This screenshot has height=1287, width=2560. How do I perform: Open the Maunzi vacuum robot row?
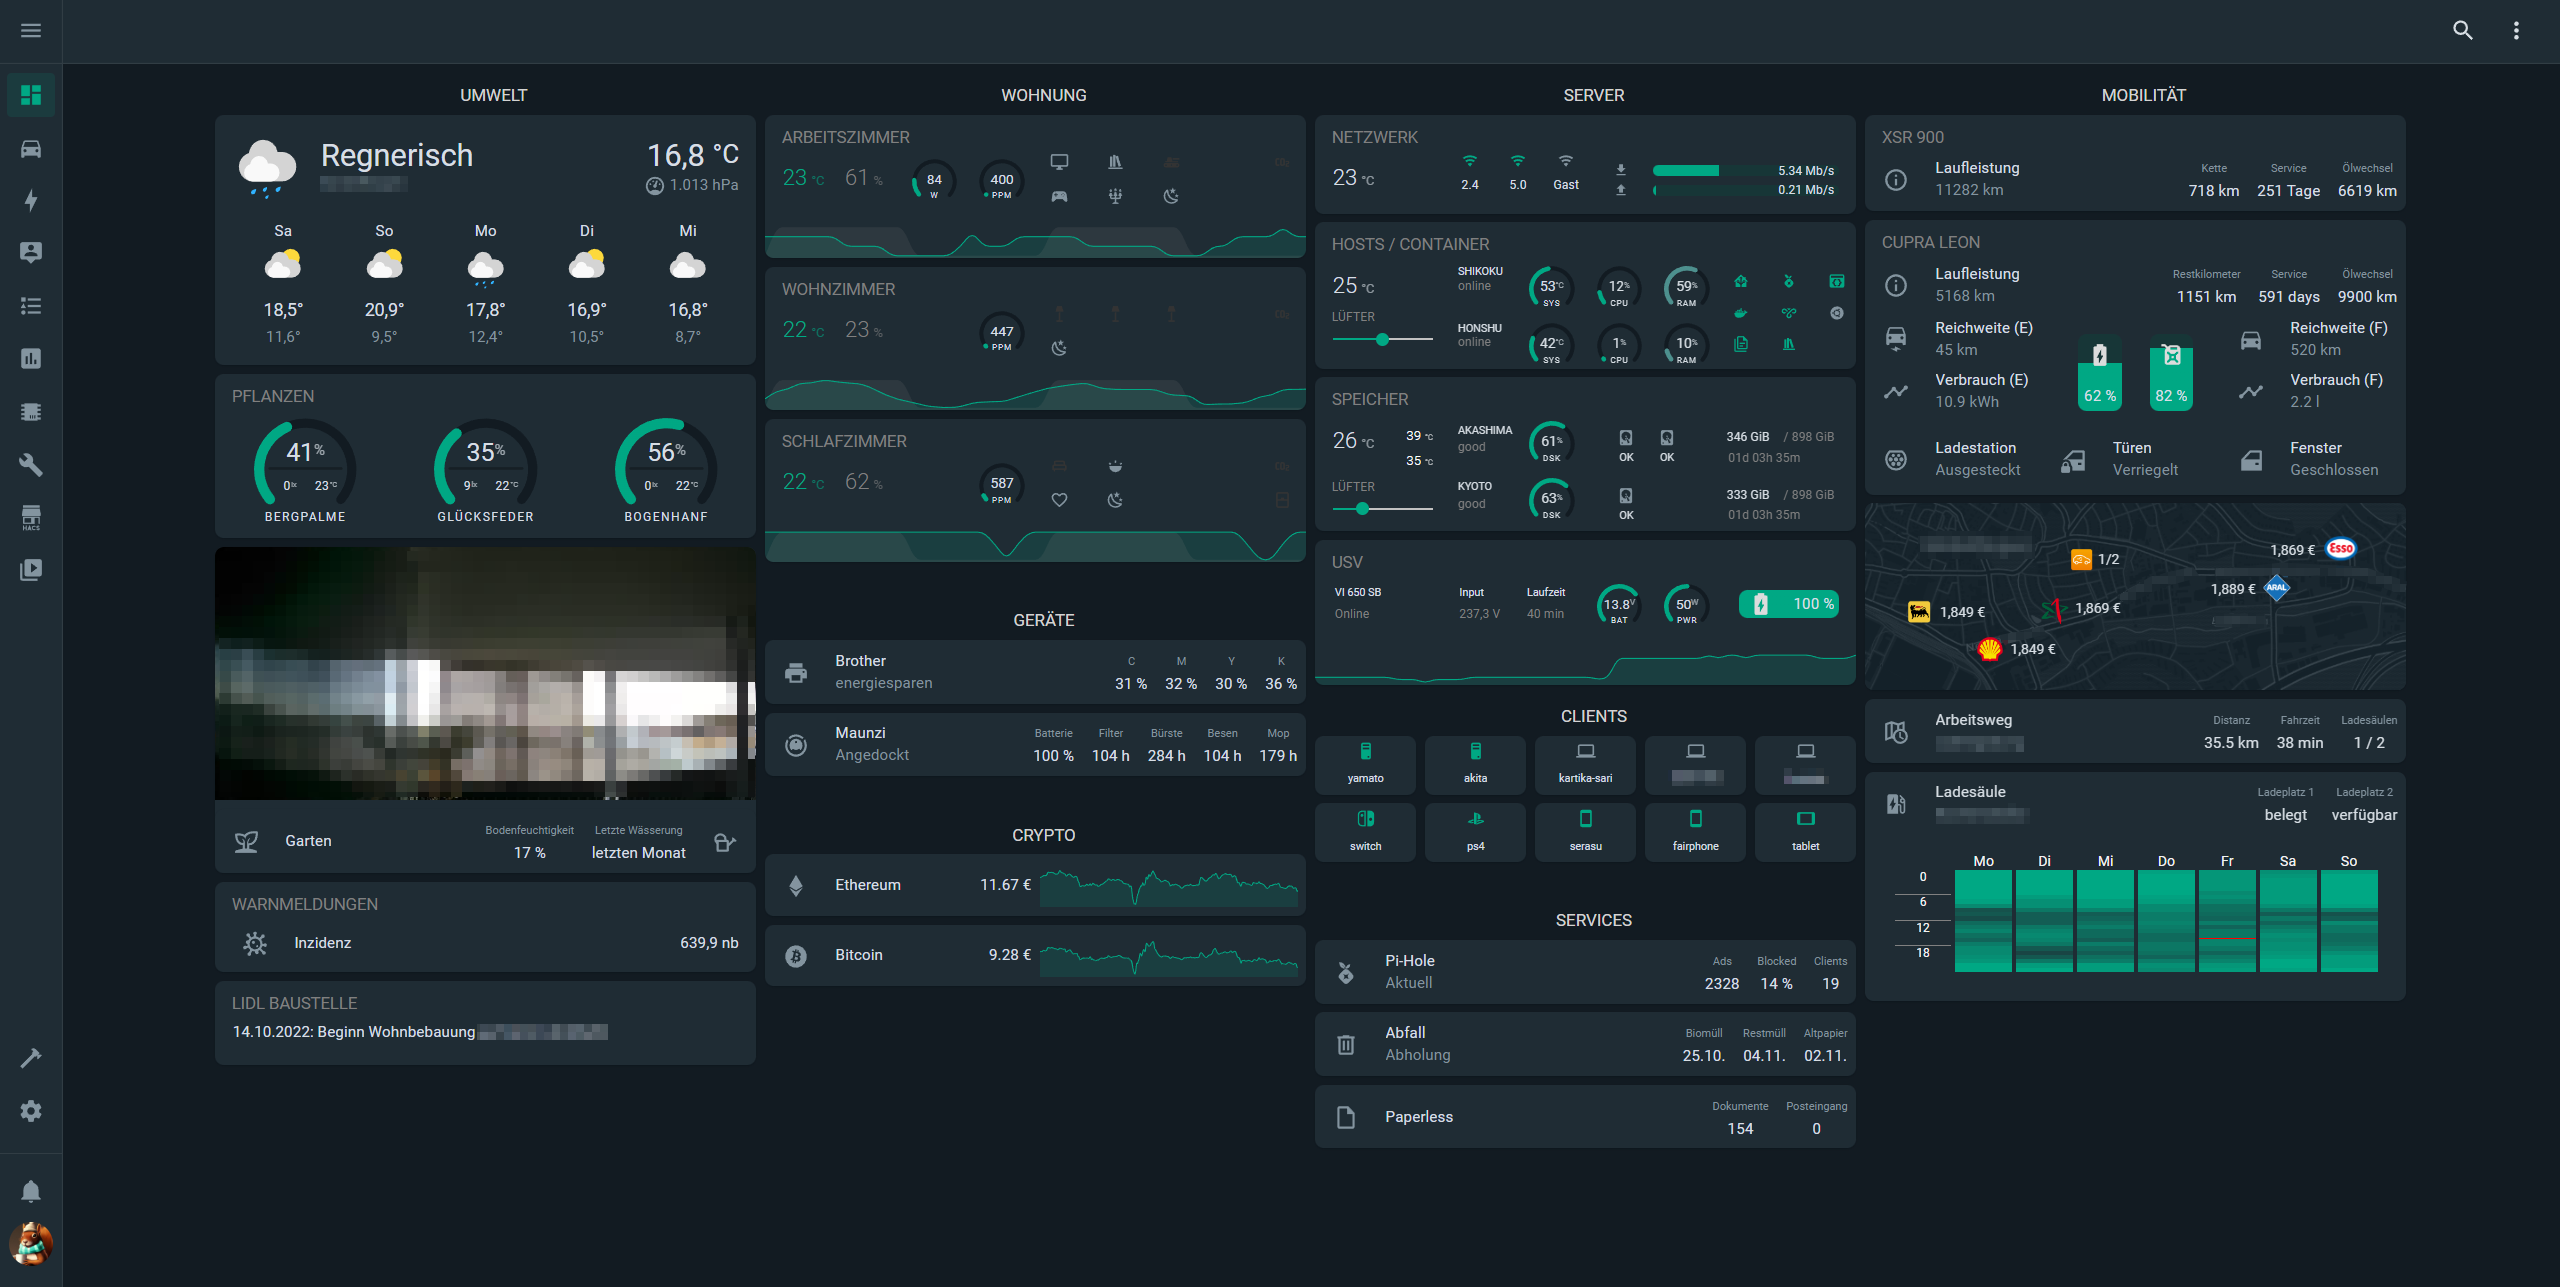1035,744
